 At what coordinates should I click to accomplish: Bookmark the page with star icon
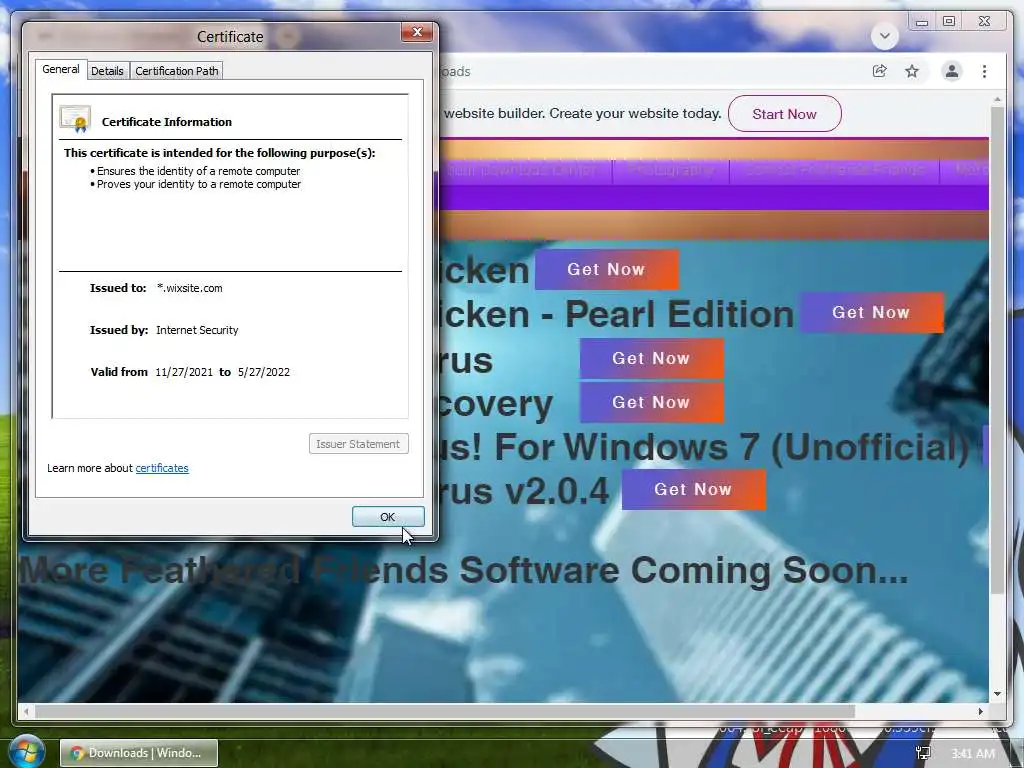click(912, 71)
